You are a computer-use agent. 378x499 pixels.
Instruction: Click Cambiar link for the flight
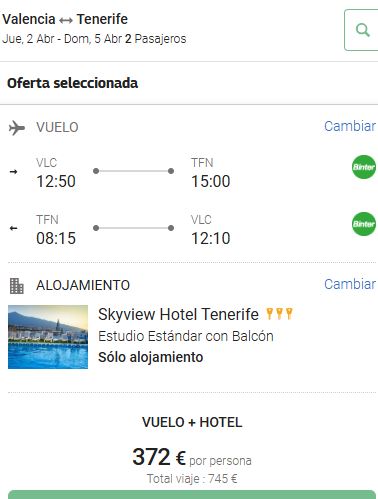click(x=350, y=126)
